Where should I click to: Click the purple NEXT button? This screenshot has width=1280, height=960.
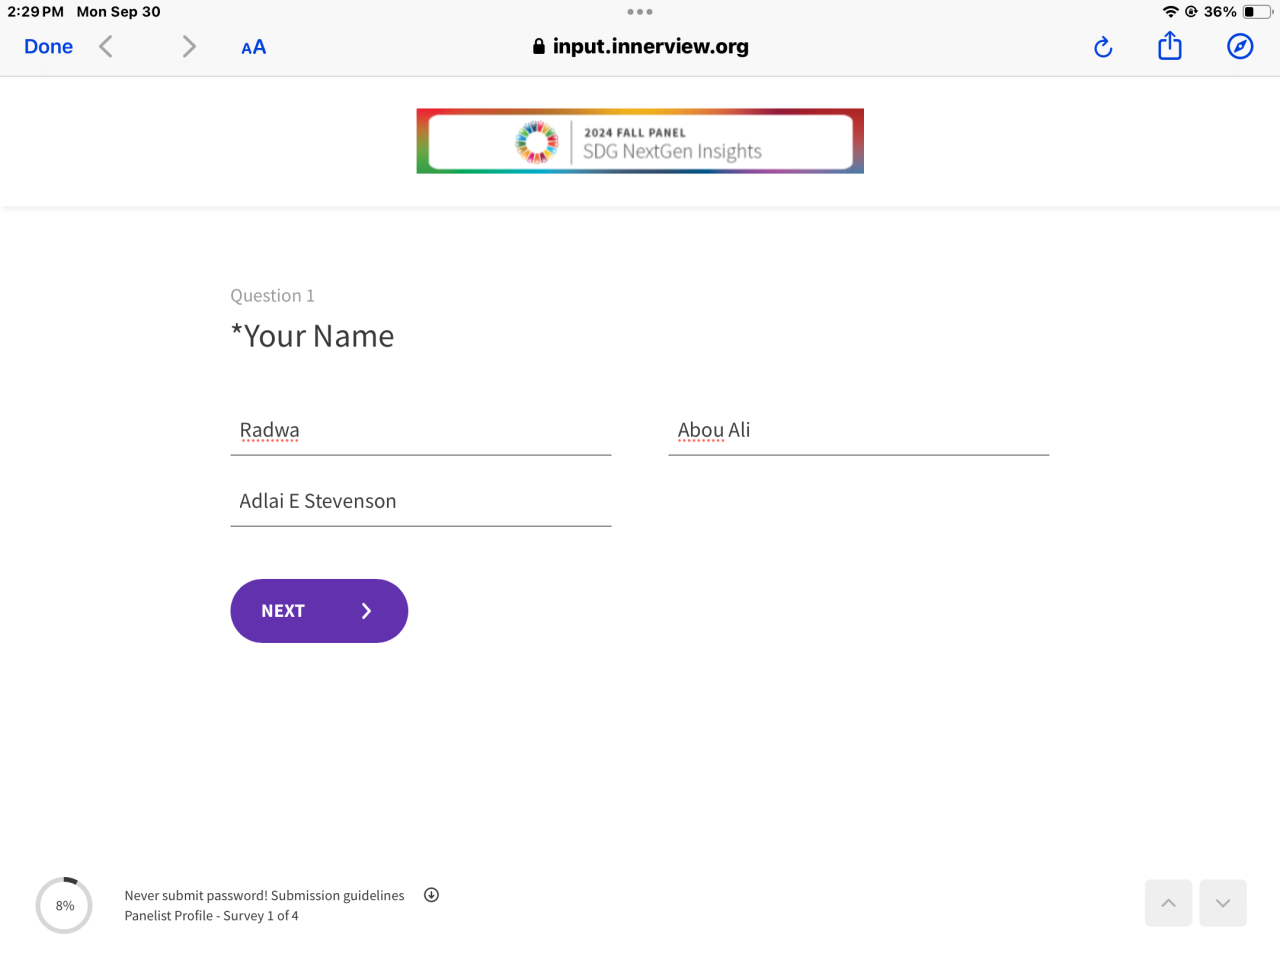[x=319, y=611]
